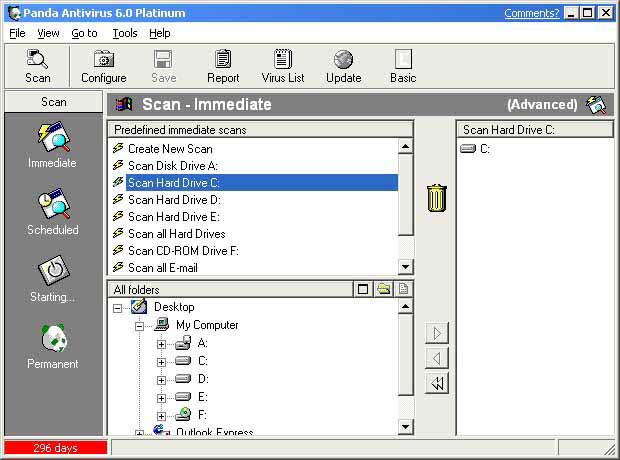Click the Comments? link
The width and height of the screenshot is (620, 460).
click(531, 13)
